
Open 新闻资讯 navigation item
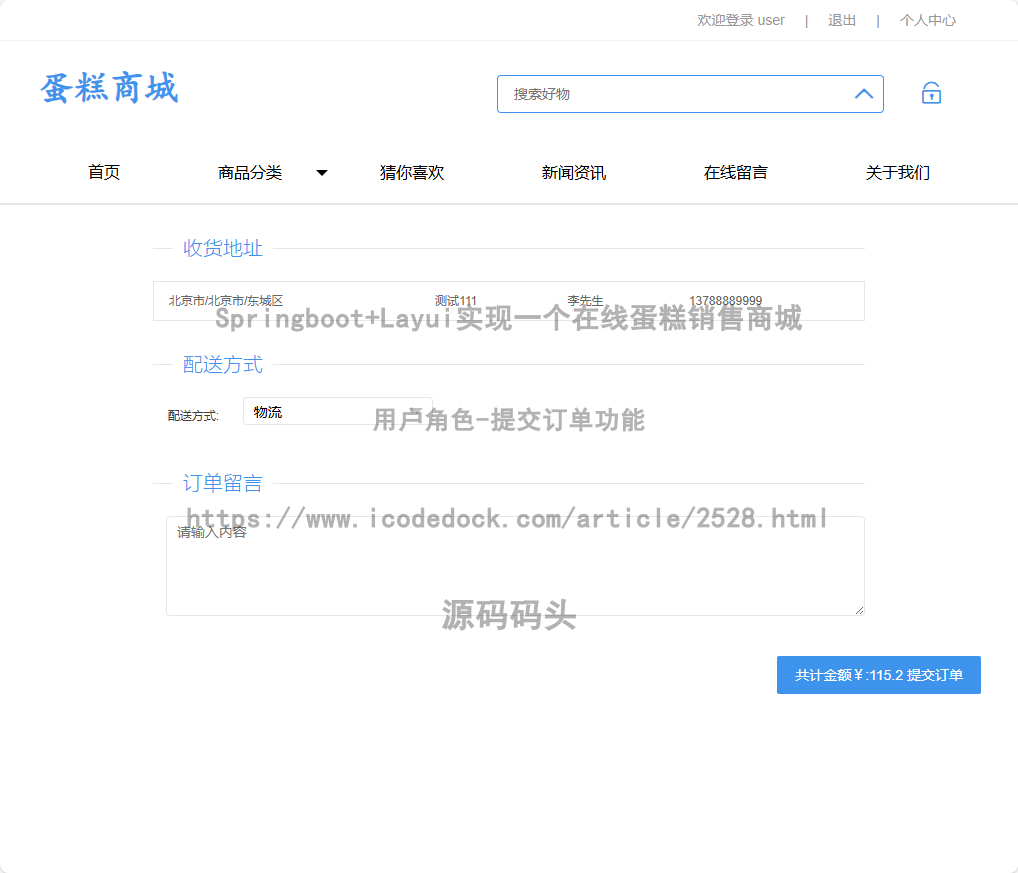(574, 173)
